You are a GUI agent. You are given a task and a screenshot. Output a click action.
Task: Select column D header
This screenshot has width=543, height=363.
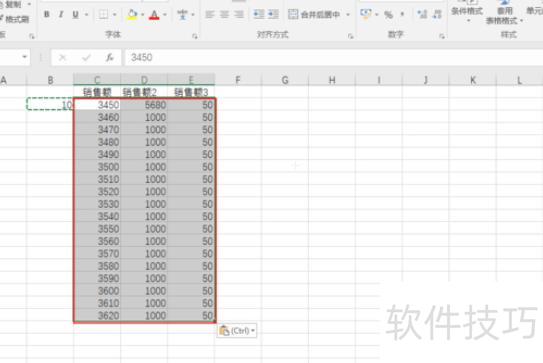pos(144,80)
